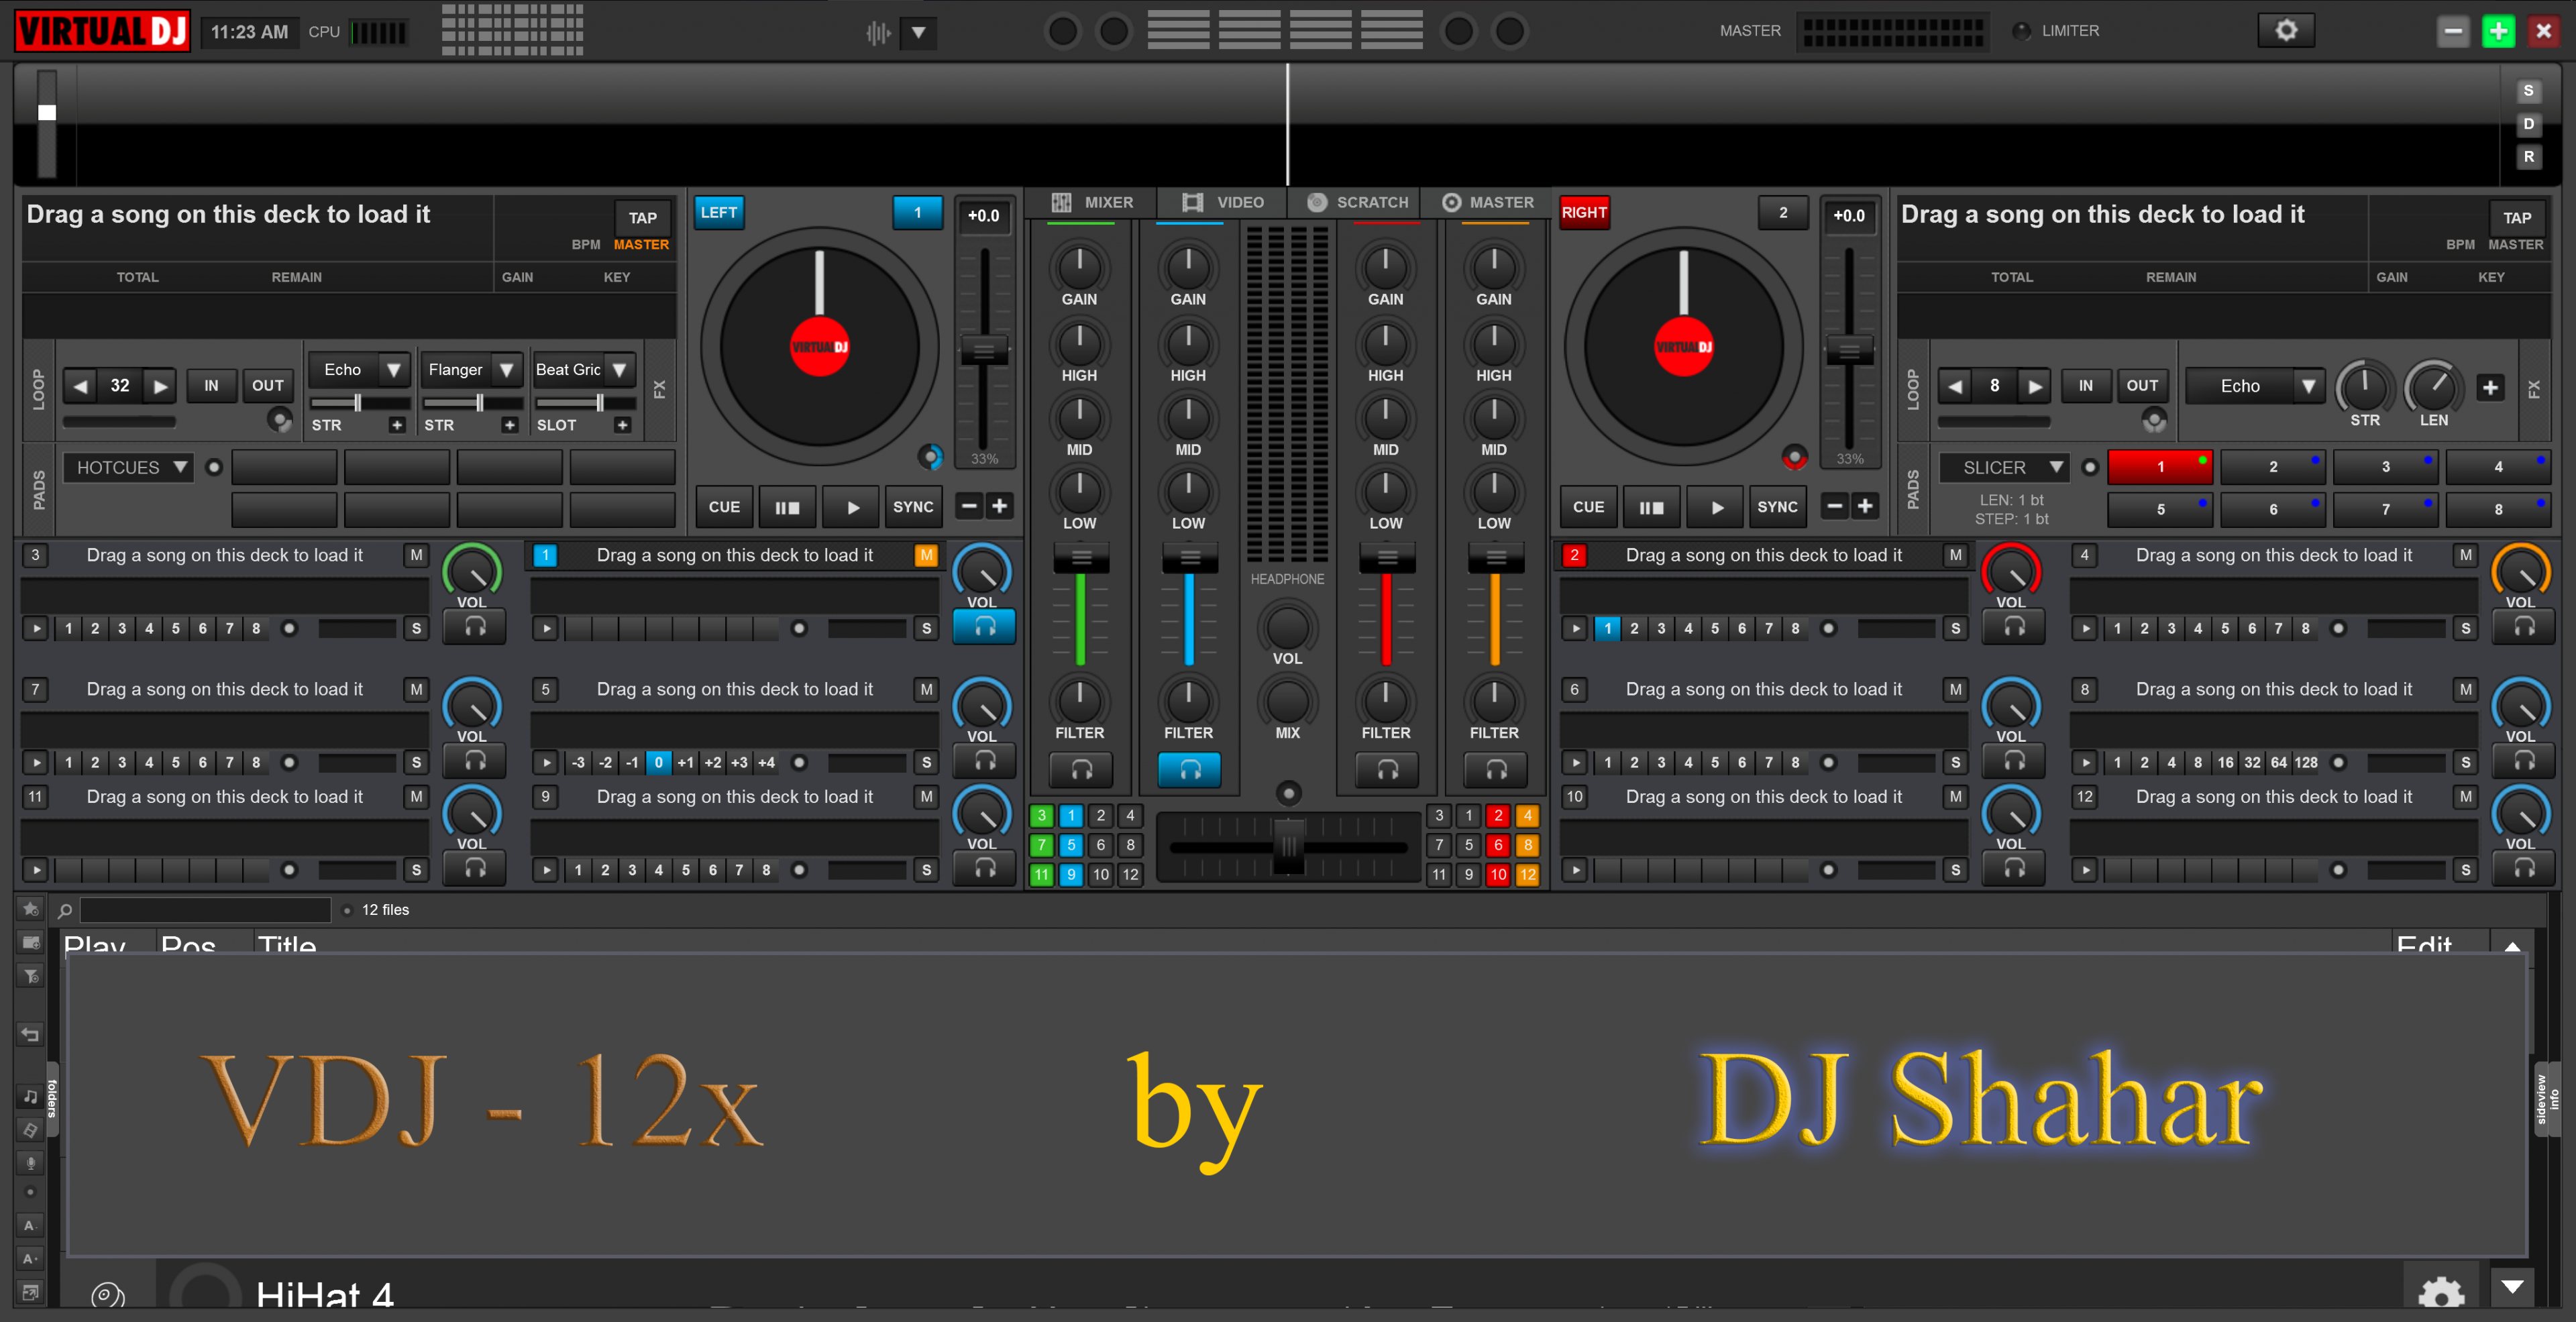Toggle headphone cue on green mixer channel
2576x1322 pixels.
(x=1080, y=769)
